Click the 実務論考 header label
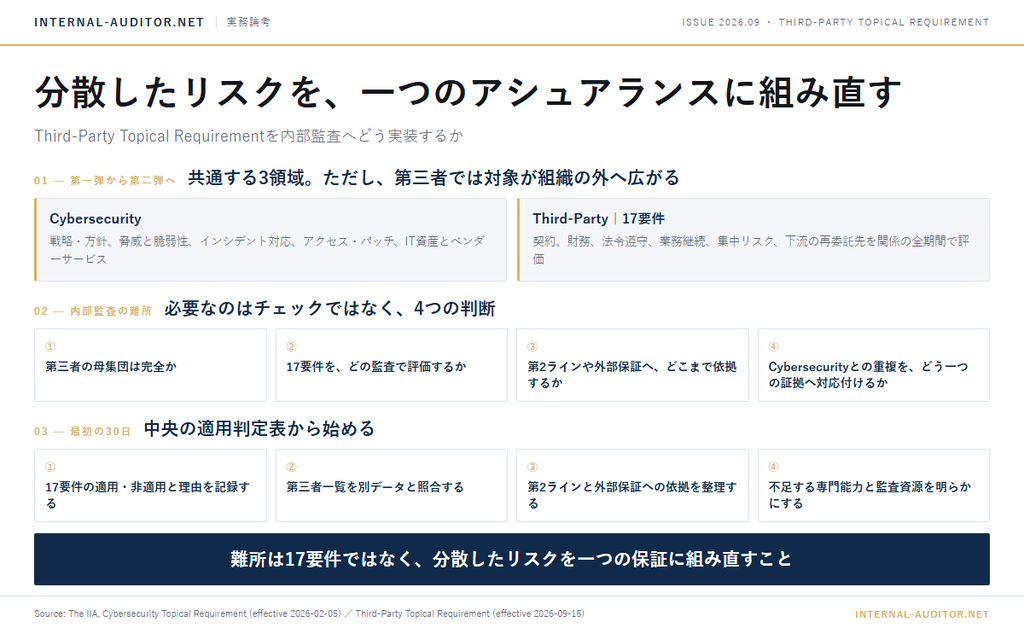 248,22
